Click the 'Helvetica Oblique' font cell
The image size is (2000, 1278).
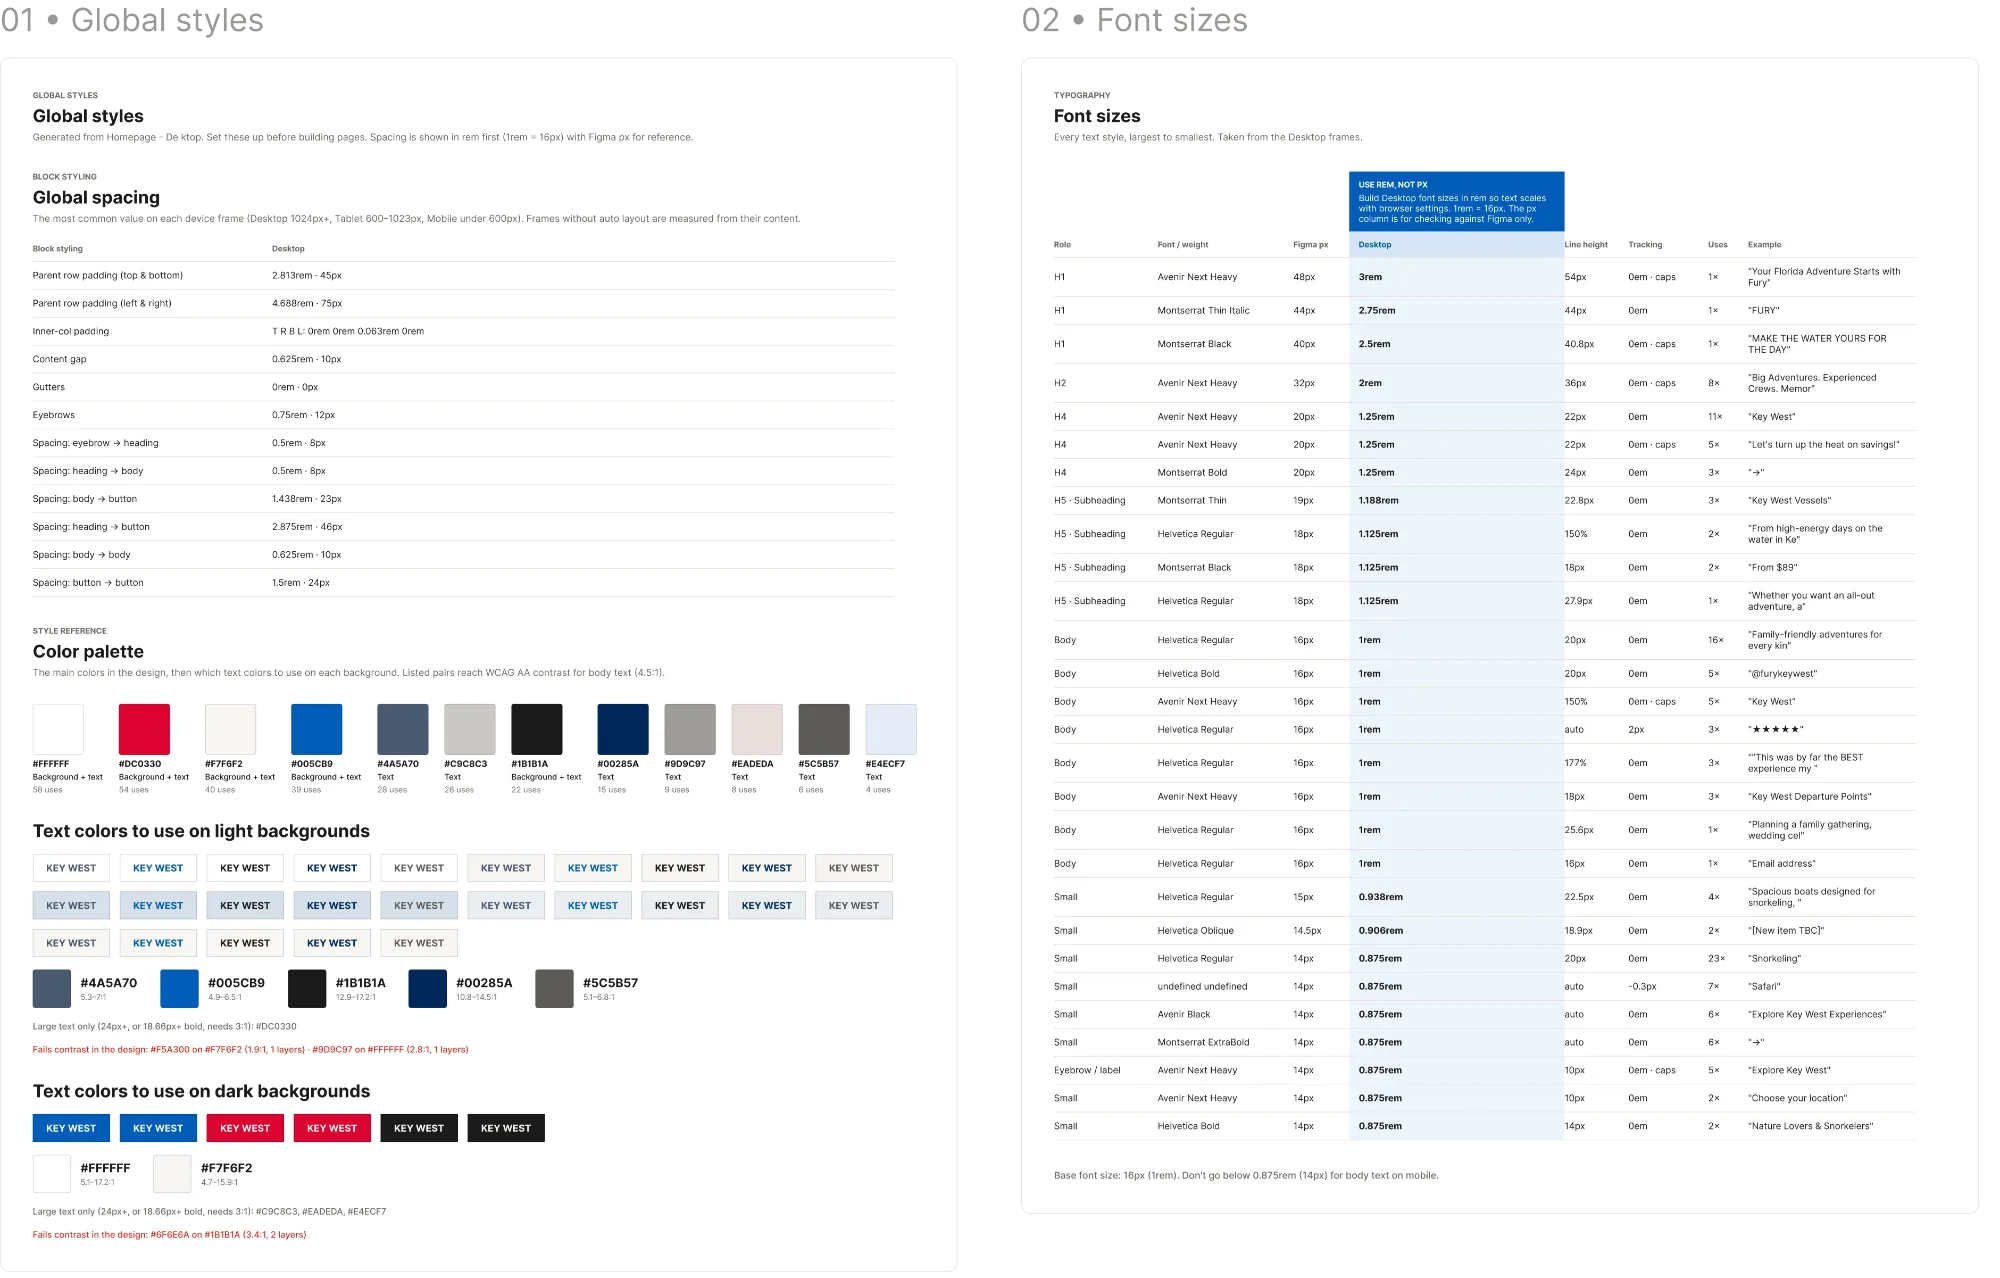point(1196,931)
